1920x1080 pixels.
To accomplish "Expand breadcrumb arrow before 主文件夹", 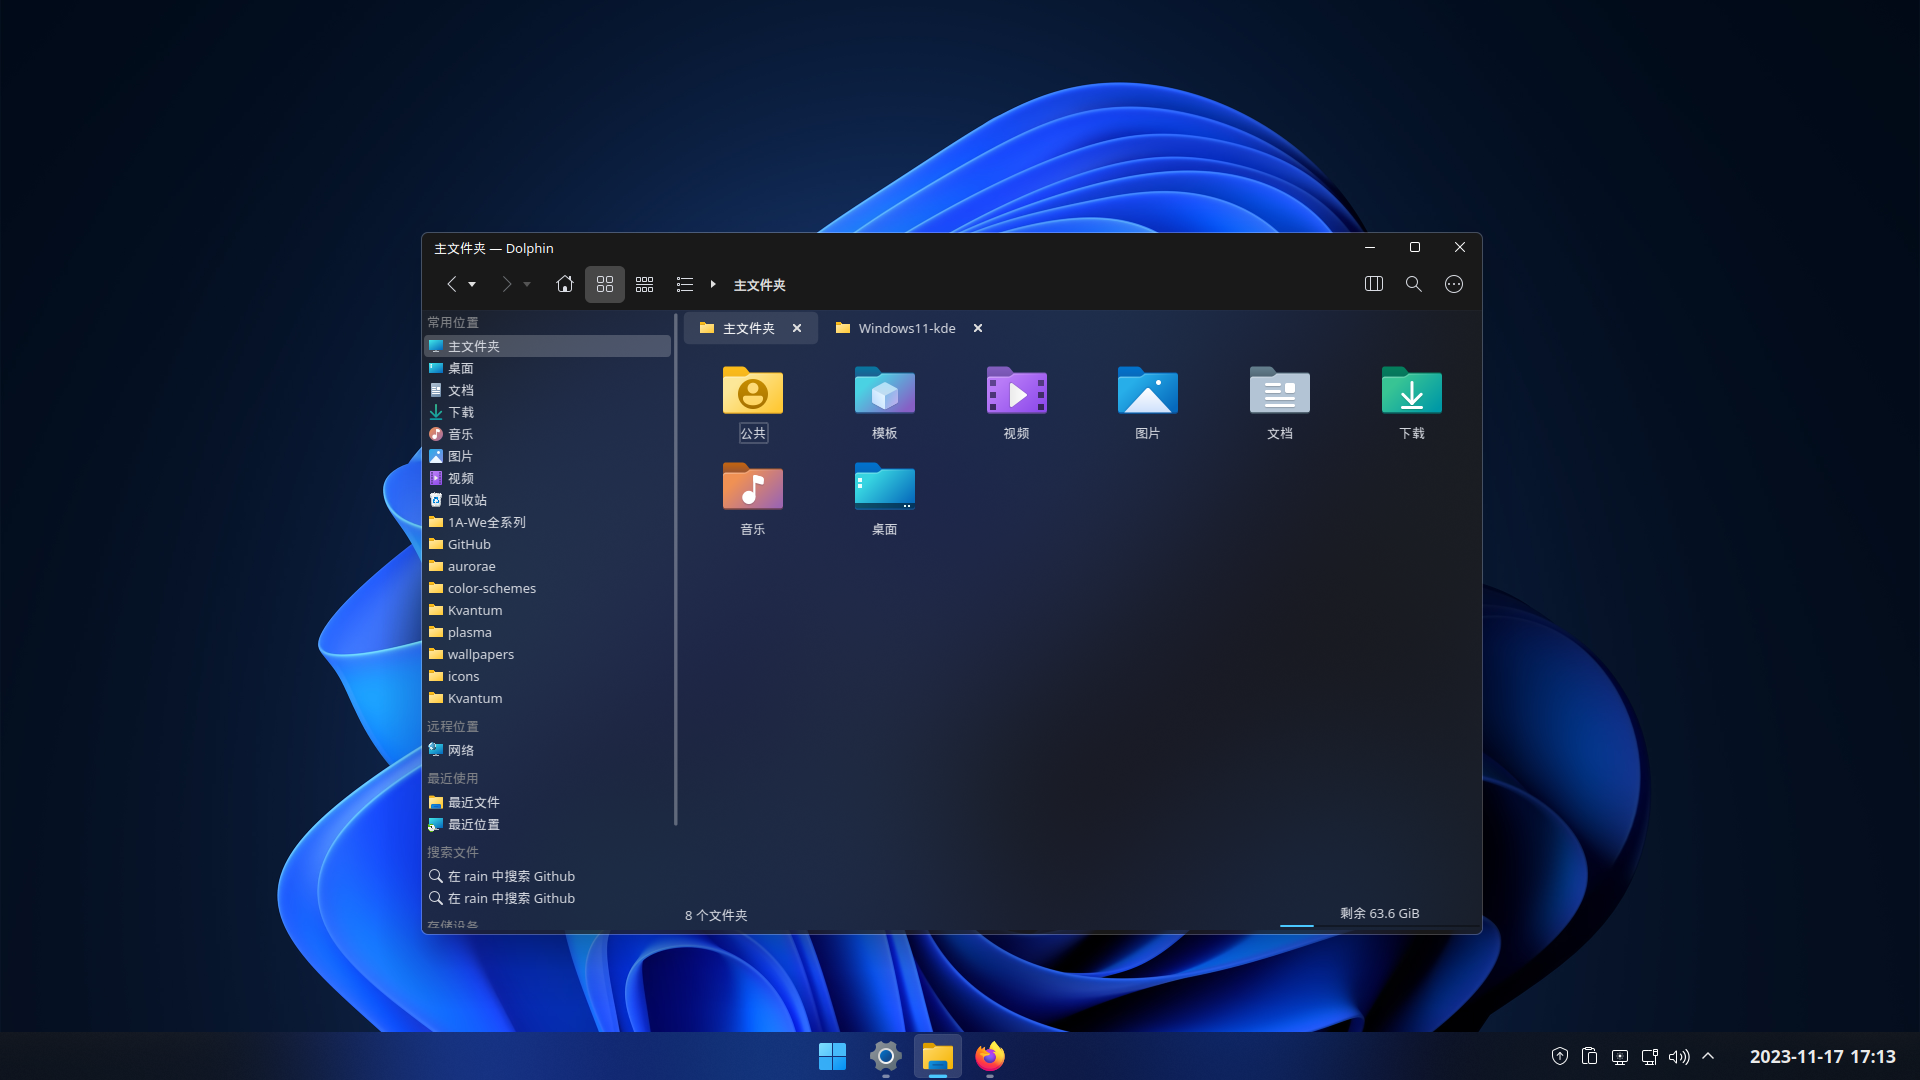I will [713, 285].
